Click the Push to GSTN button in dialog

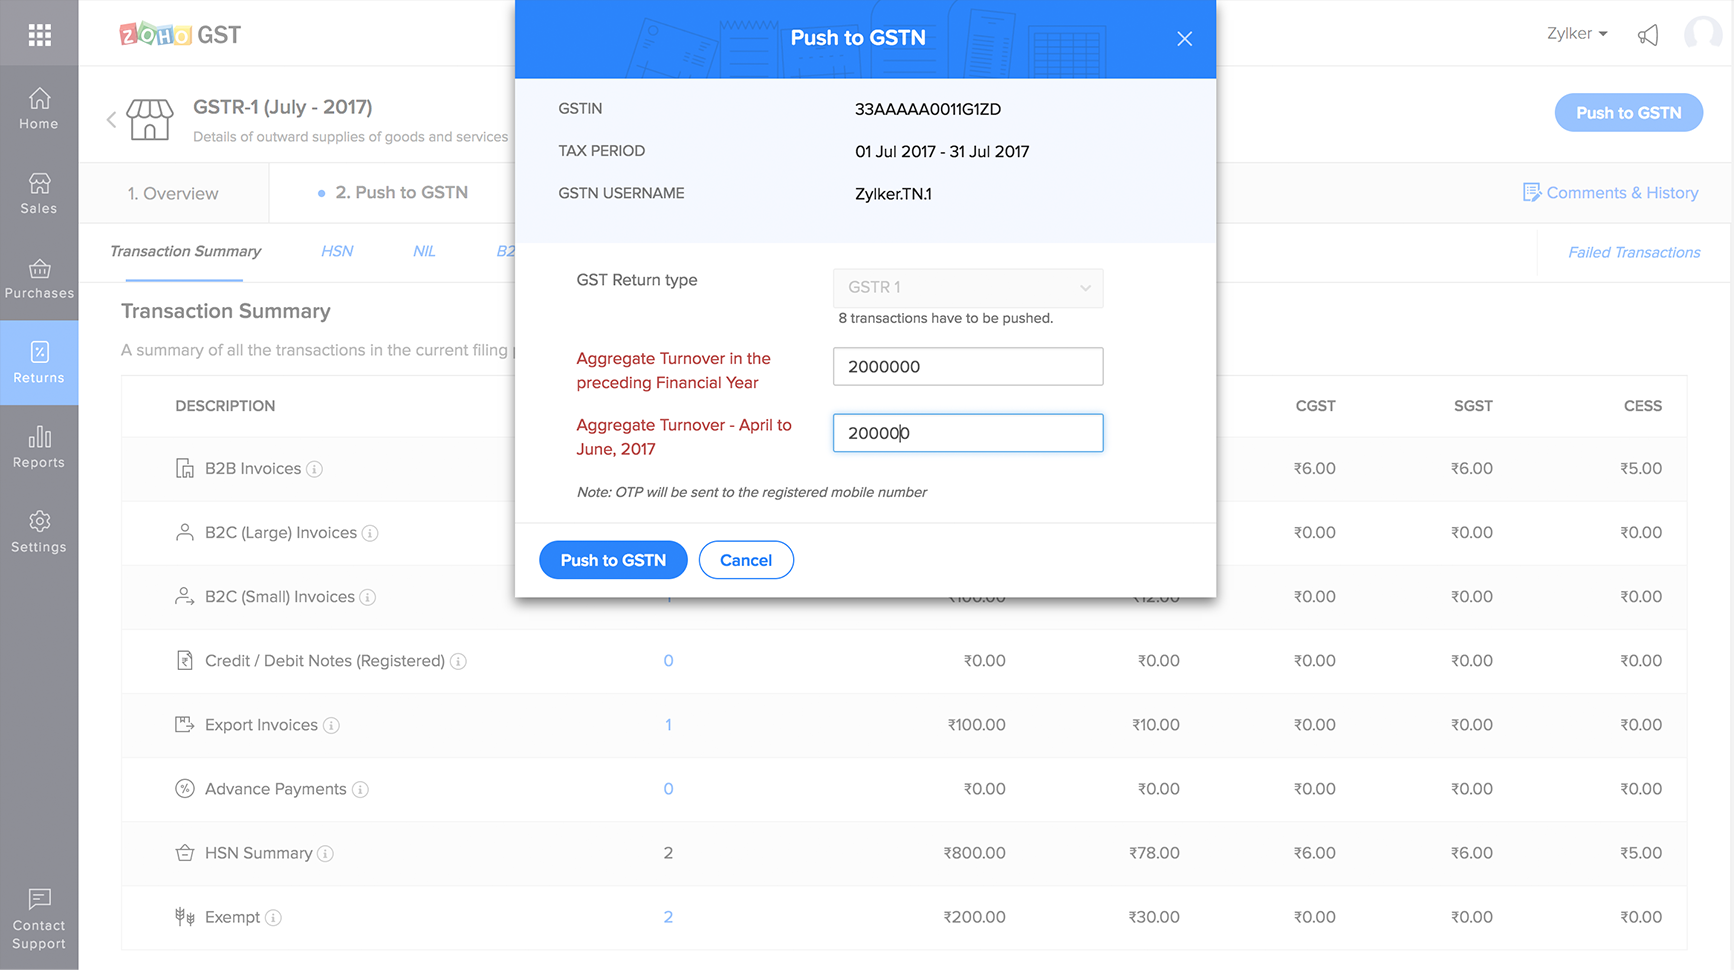[613, 560]
